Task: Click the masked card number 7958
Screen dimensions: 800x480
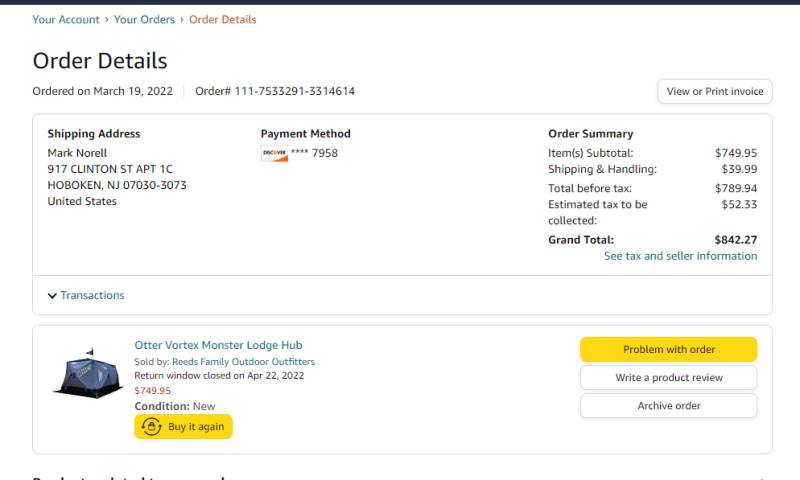Action: point(314,153)
